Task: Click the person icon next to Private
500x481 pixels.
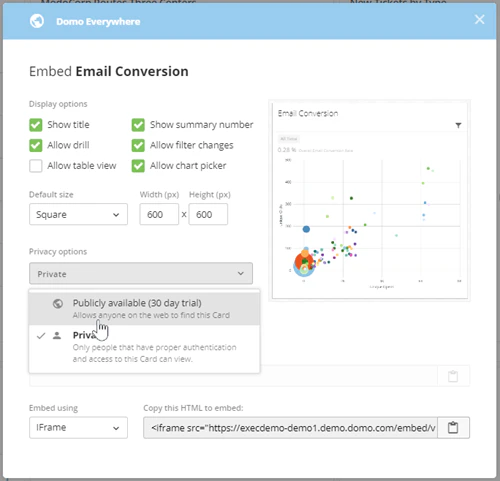Action: click(57, 335)
